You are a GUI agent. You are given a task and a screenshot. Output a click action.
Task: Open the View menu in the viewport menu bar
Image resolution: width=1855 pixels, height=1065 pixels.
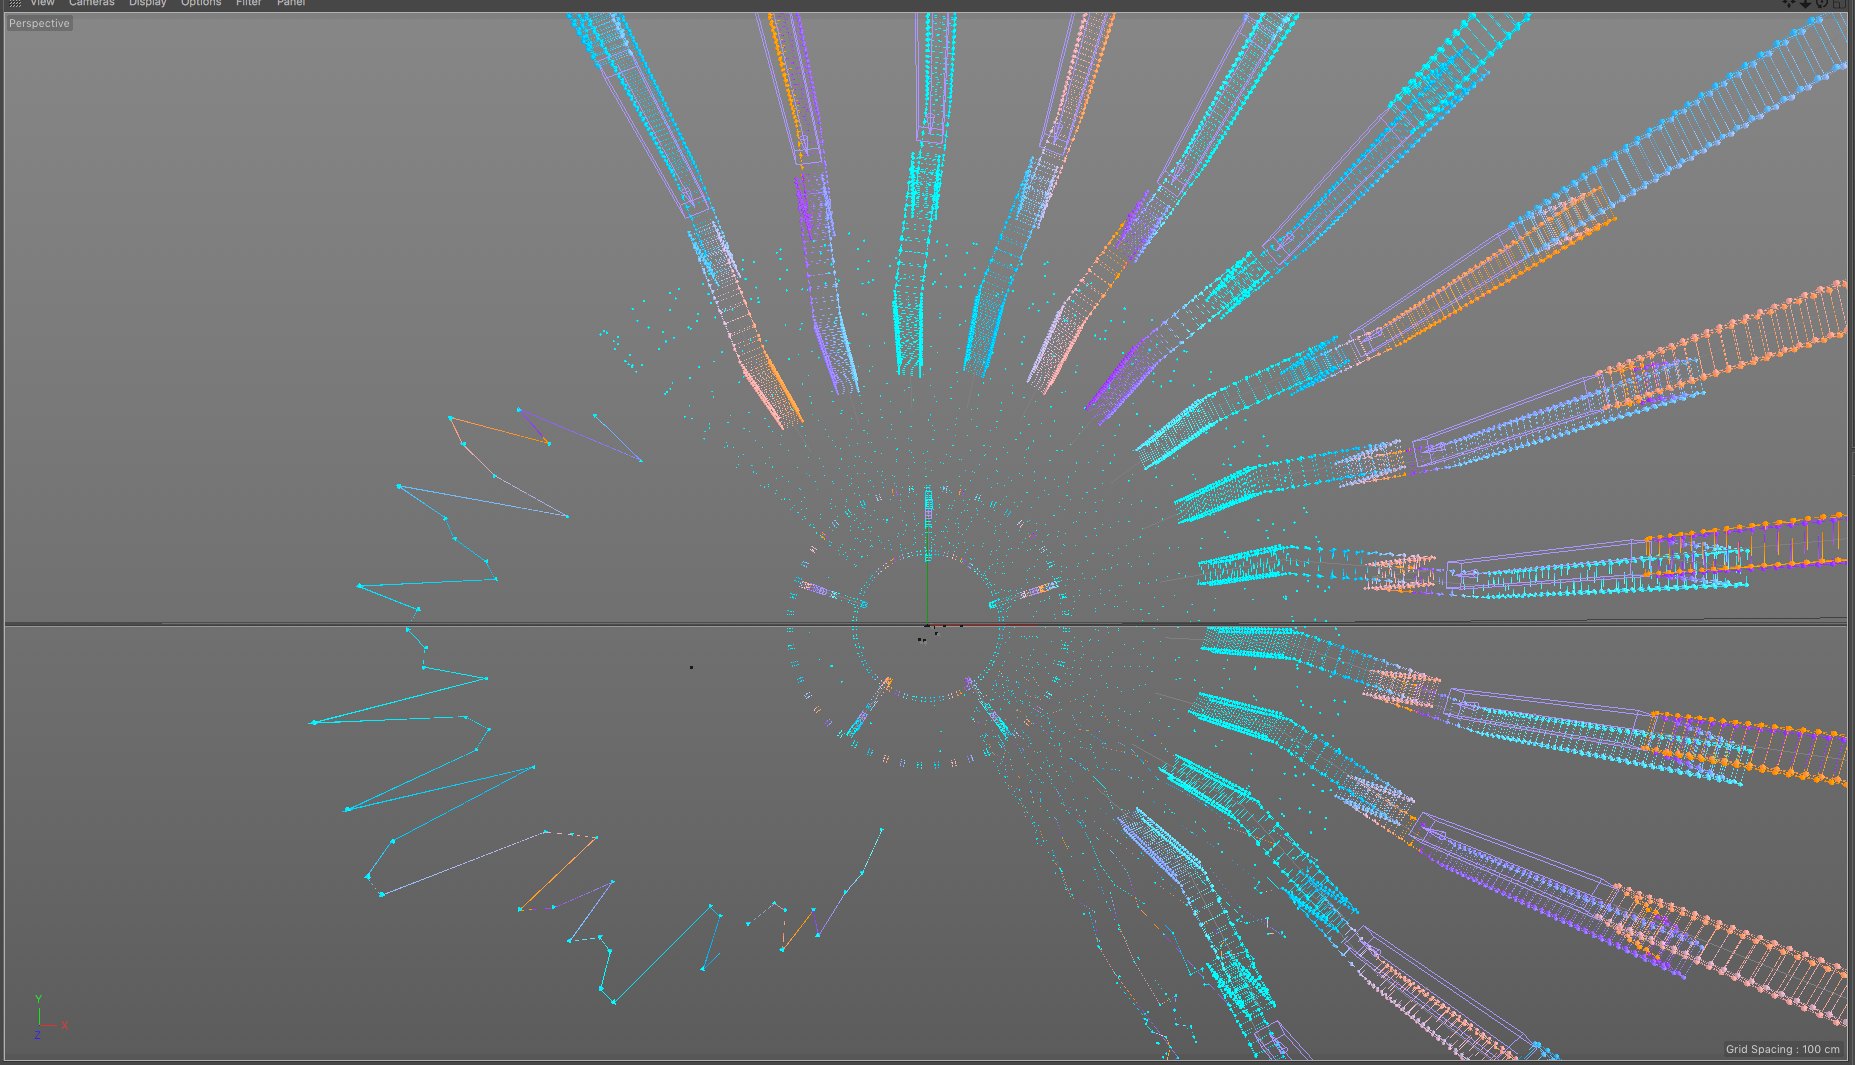pyautogui.click(x=42, y=3)
